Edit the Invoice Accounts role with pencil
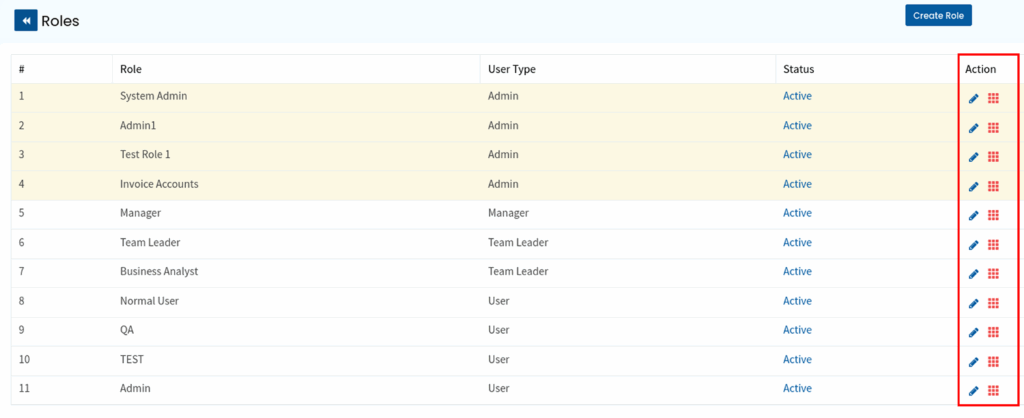Viewport: 1024px width, 418px height. click(x=973, y=186)
